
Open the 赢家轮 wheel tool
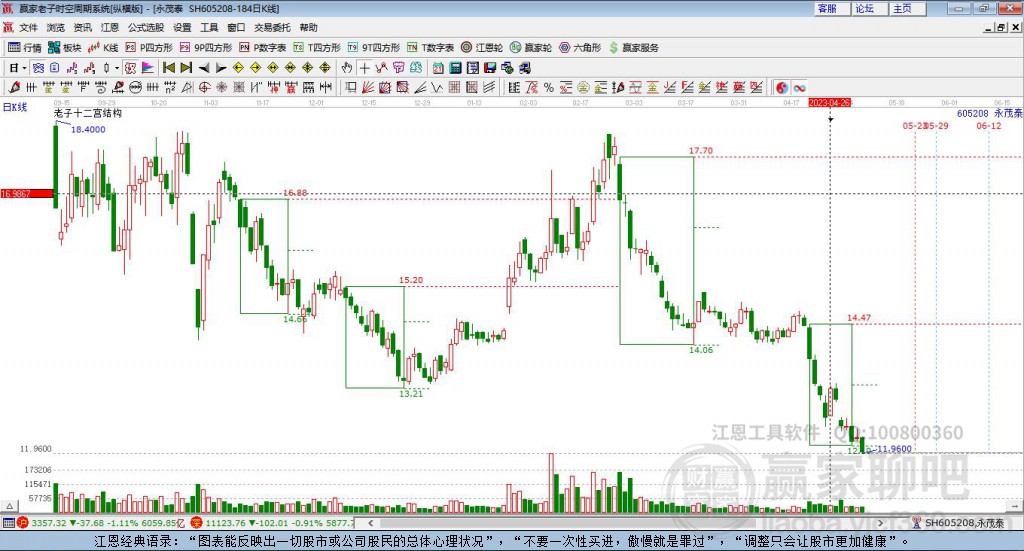coord(531,48)
